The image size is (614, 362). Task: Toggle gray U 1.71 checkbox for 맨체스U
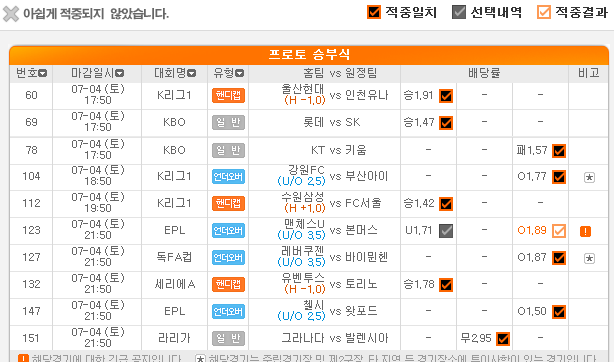click(446, 231)
